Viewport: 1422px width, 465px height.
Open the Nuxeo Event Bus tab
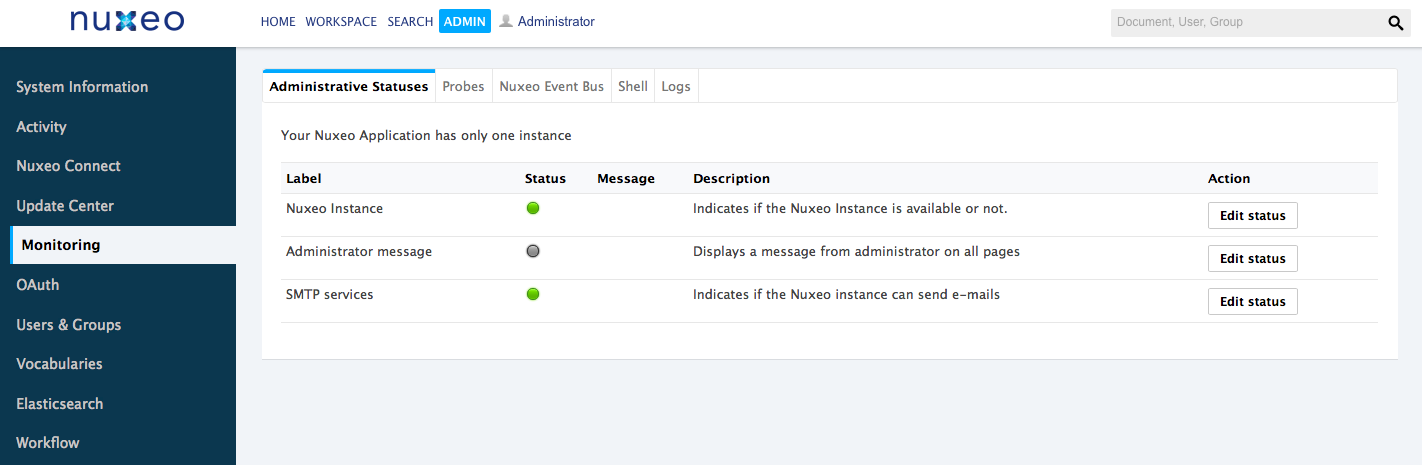point(552,86)
